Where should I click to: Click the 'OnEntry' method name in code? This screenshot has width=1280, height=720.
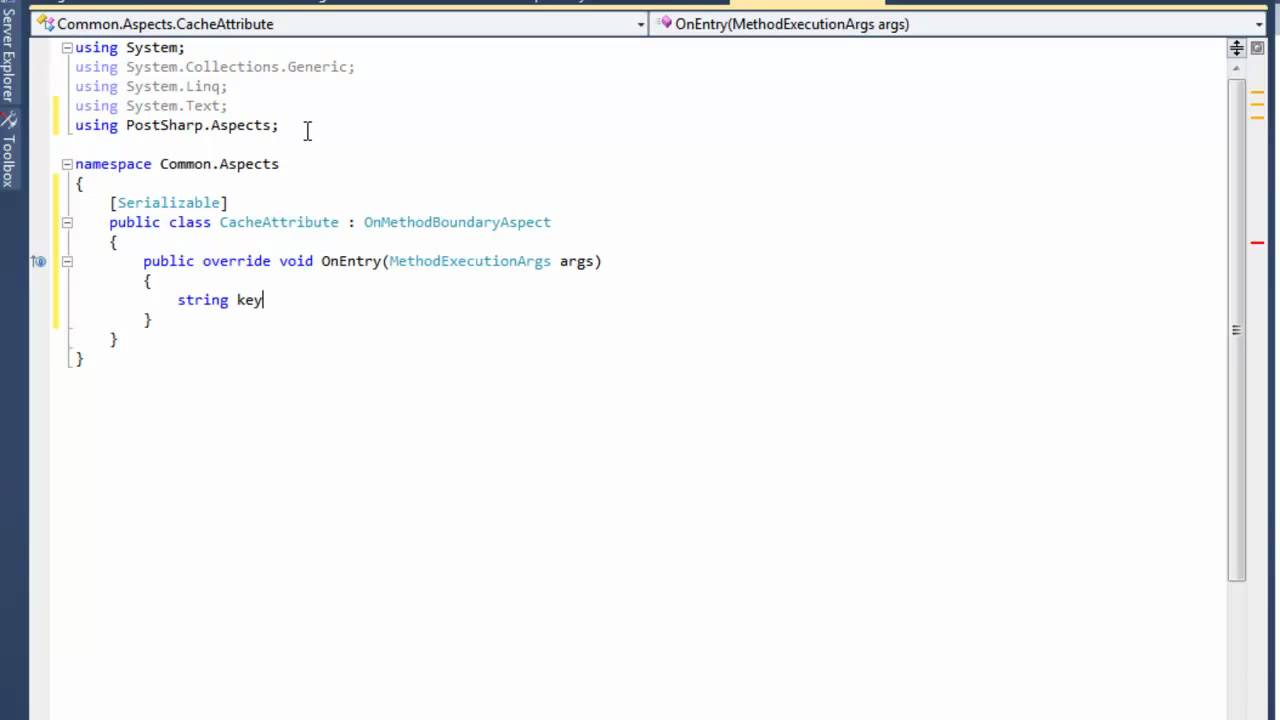coord(351,261)
